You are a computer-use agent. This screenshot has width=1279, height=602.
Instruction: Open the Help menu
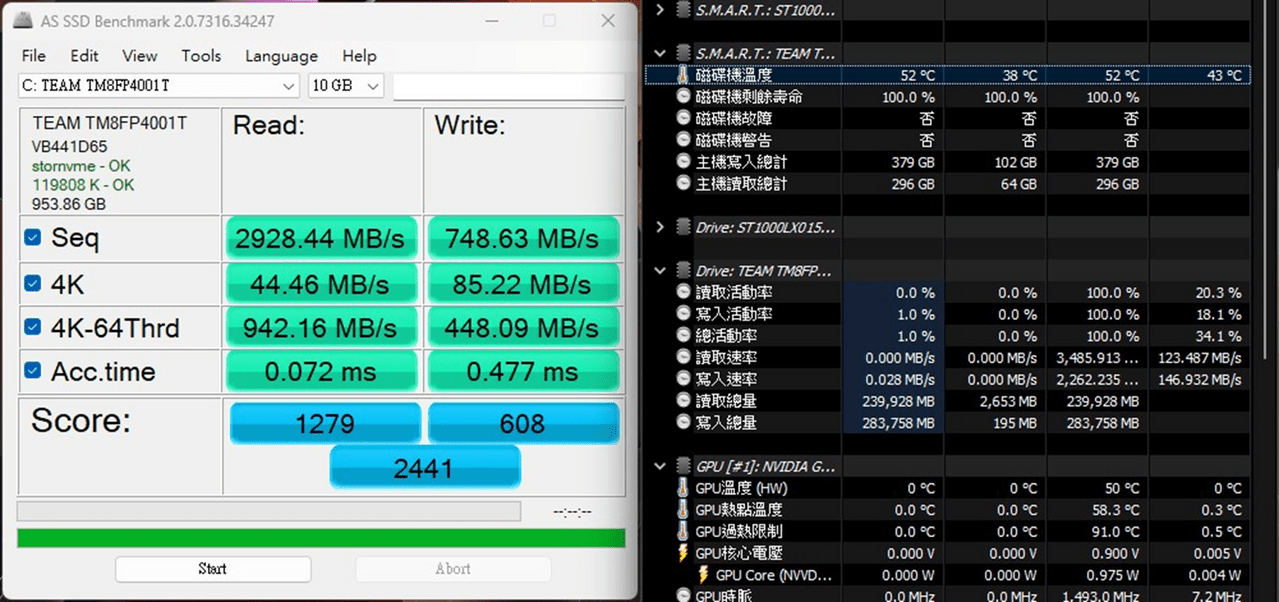coord(359,55)
